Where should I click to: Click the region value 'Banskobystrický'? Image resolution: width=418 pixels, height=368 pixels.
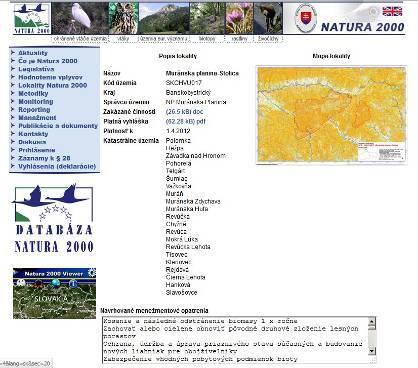click(188, 93)
